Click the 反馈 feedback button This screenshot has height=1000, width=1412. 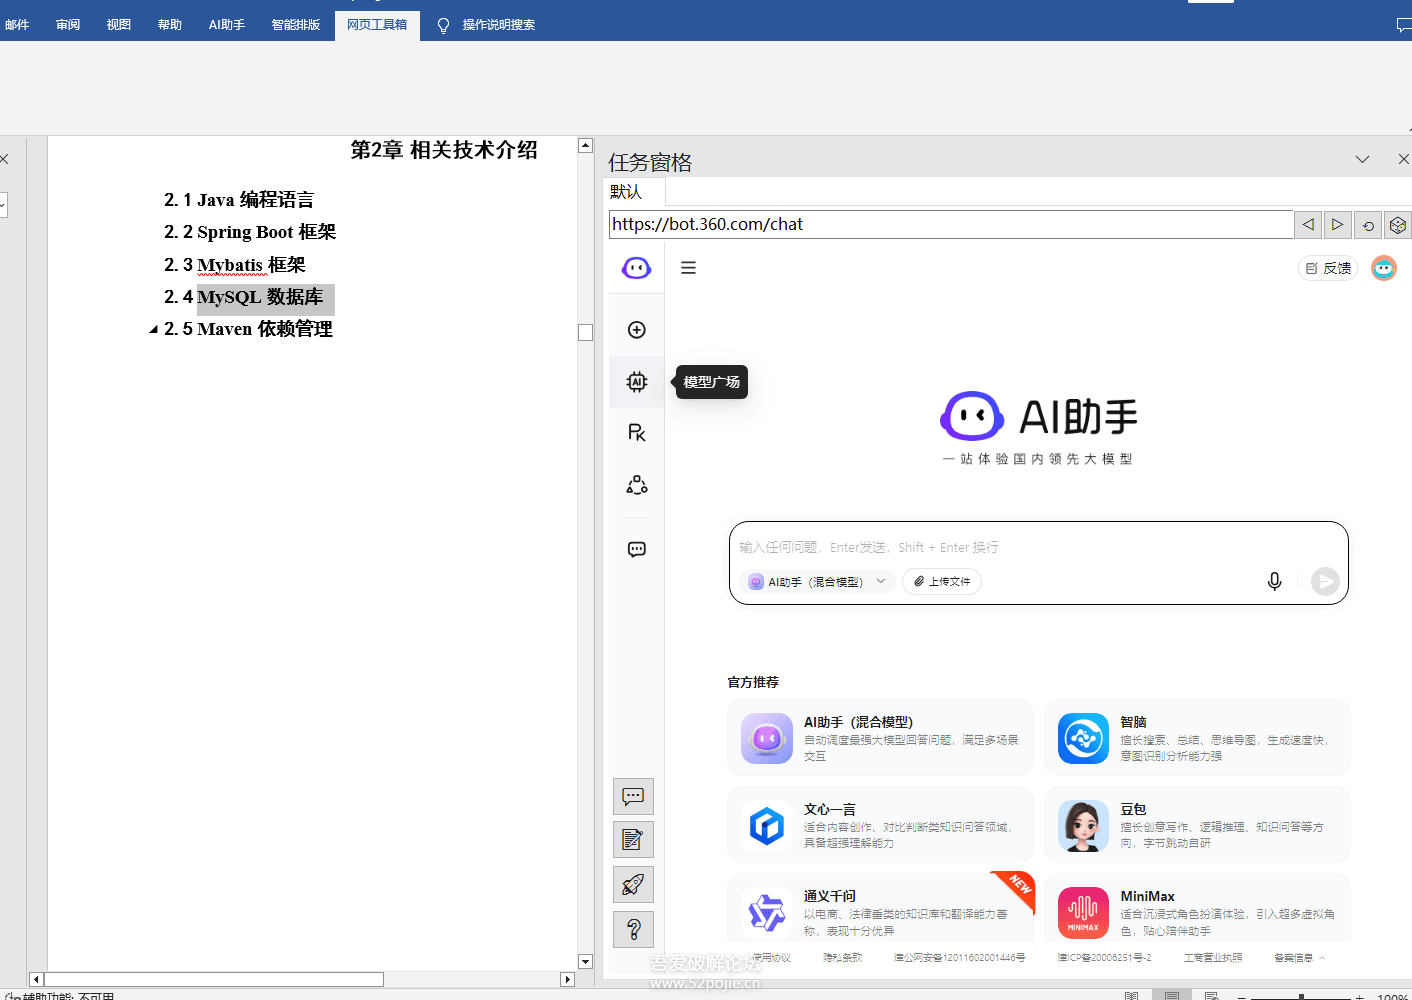click(x=1328, y=268)
